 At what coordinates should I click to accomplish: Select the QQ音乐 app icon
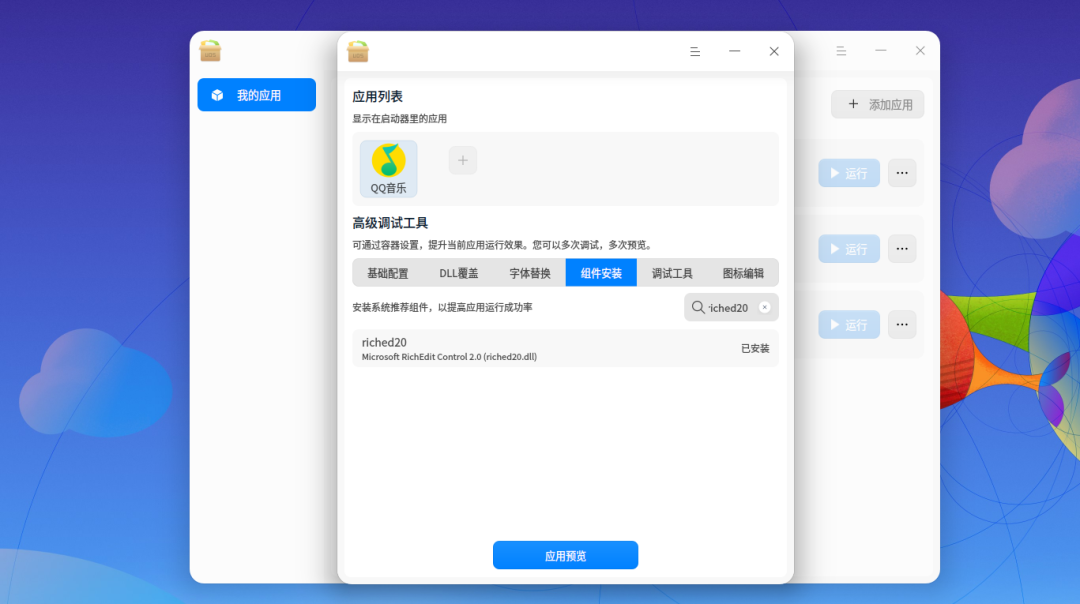pos(387,167)
